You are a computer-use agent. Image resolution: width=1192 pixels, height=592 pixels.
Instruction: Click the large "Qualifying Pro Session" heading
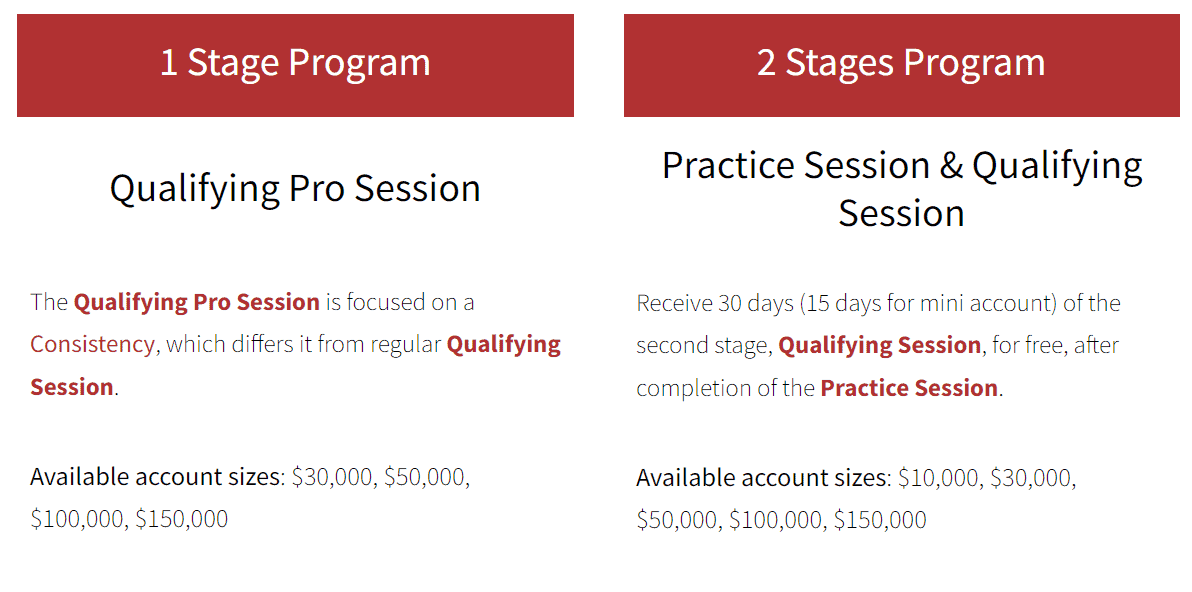click(x=295, y=189)
